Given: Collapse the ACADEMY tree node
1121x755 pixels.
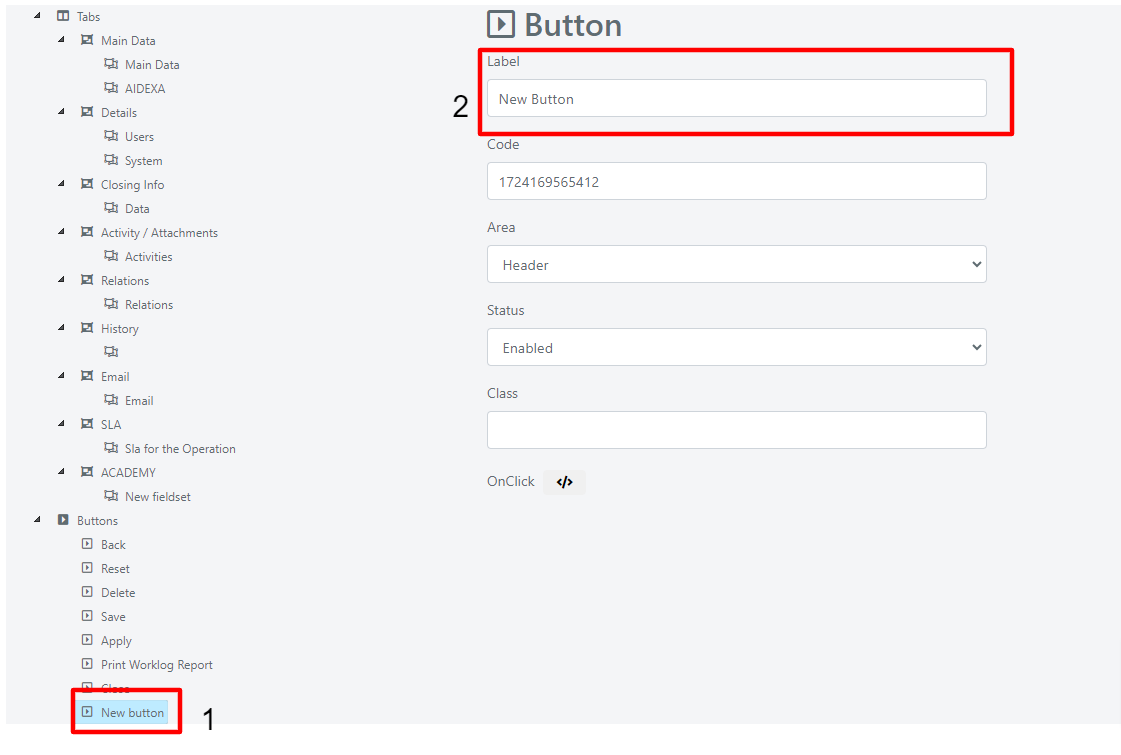Looking at the screenshot, I should coord(61,472).
